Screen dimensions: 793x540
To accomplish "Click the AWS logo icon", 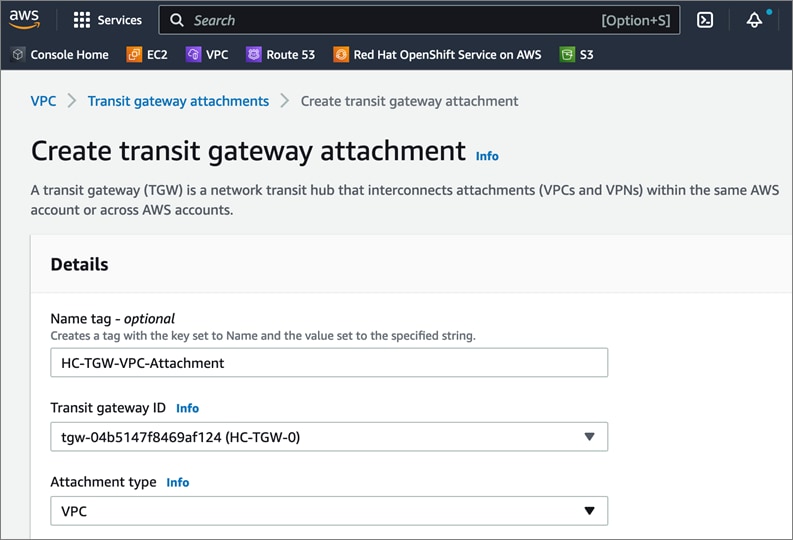I will pos(24,19).
